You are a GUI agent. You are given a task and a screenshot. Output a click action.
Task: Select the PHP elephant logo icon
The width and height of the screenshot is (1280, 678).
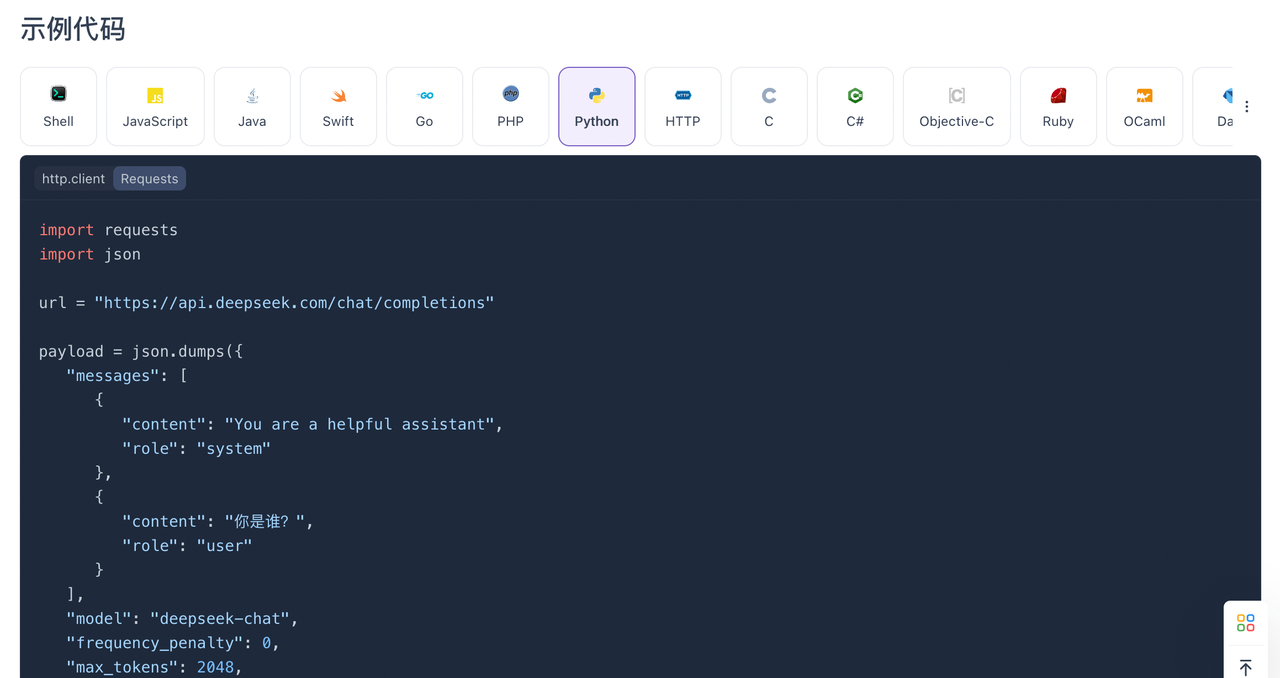coord(510,94)
